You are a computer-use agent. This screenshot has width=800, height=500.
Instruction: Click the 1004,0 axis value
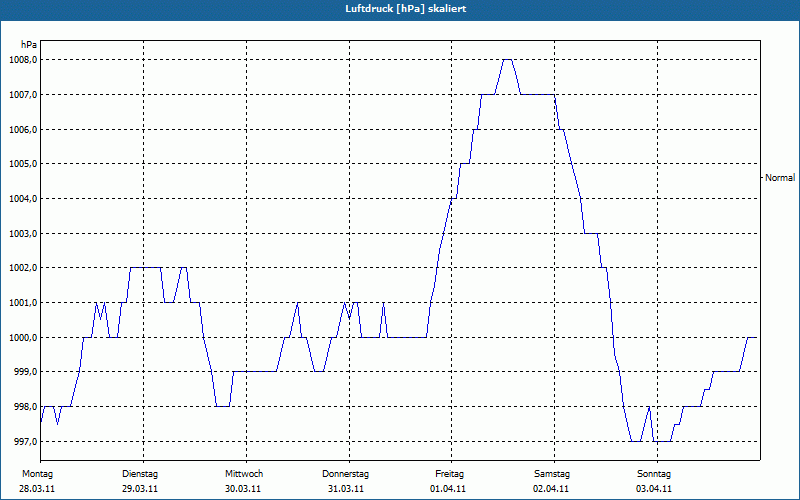coord(23,198)
